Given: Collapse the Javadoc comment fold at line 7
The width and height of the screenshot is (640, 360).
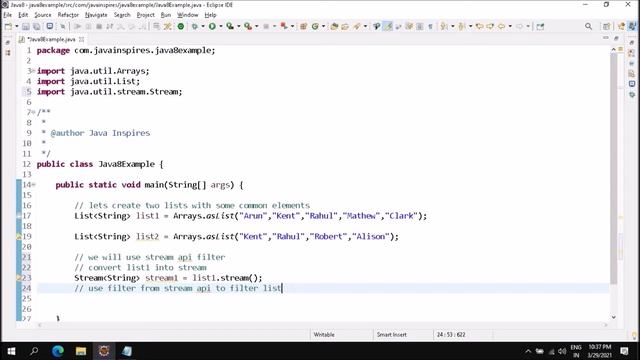Looking at the screenshot, I should (x=33, y=112).
